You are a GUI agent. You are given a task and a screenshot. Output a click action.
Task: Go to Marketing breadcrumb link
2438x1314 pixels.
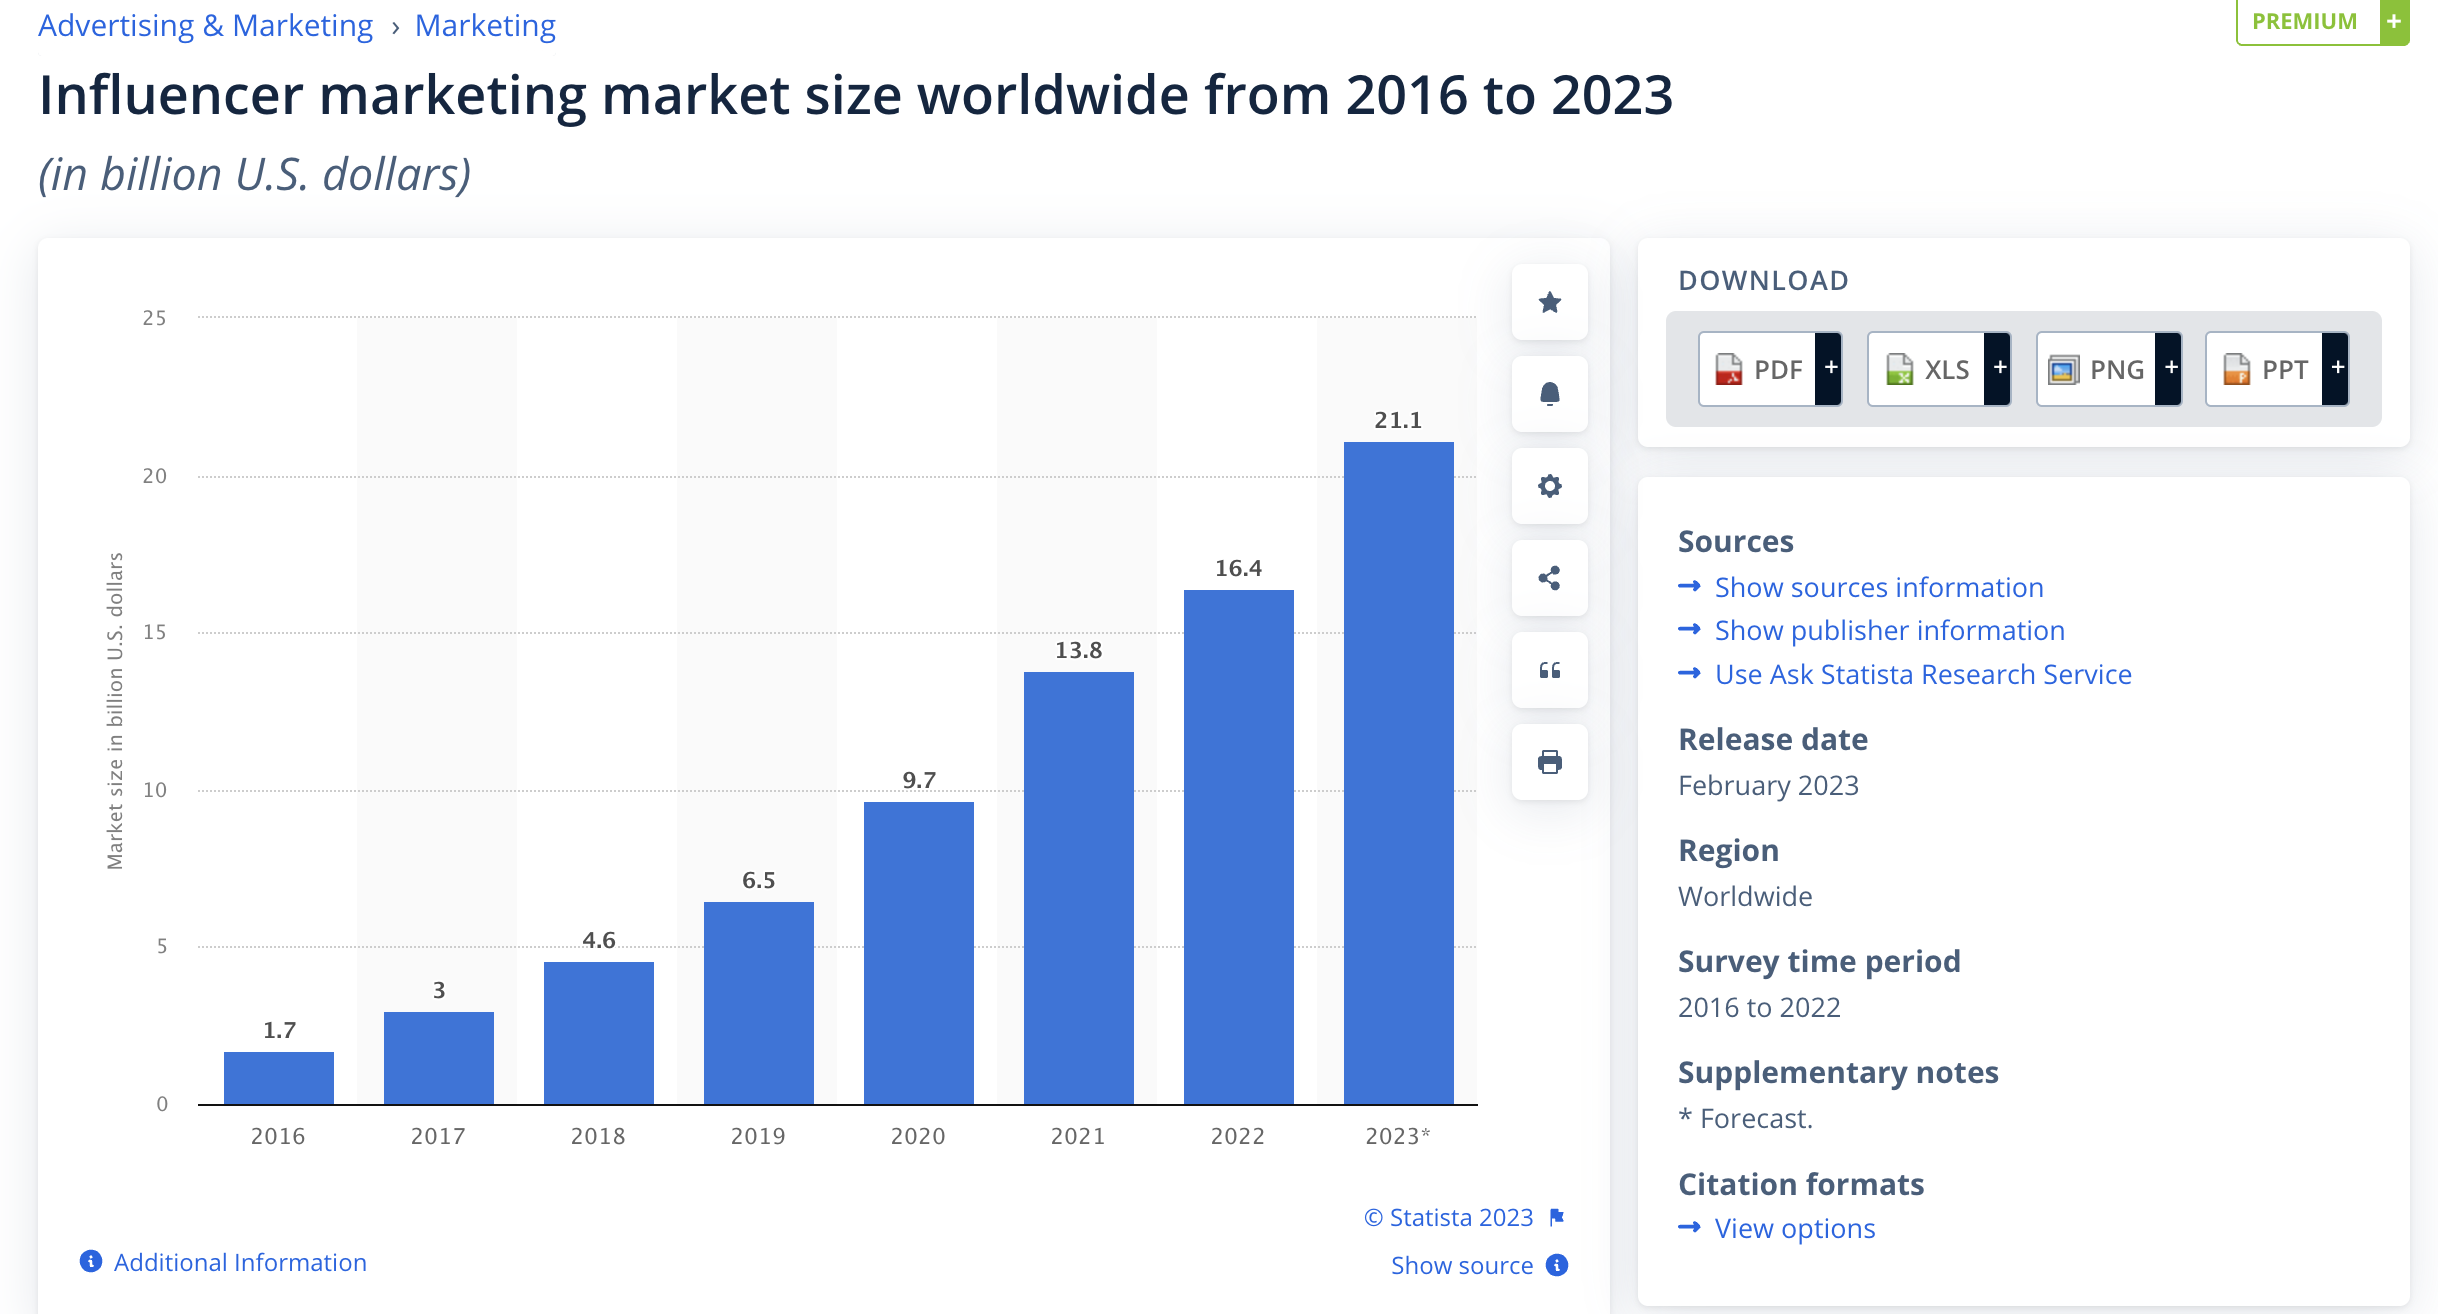point(485,25)
